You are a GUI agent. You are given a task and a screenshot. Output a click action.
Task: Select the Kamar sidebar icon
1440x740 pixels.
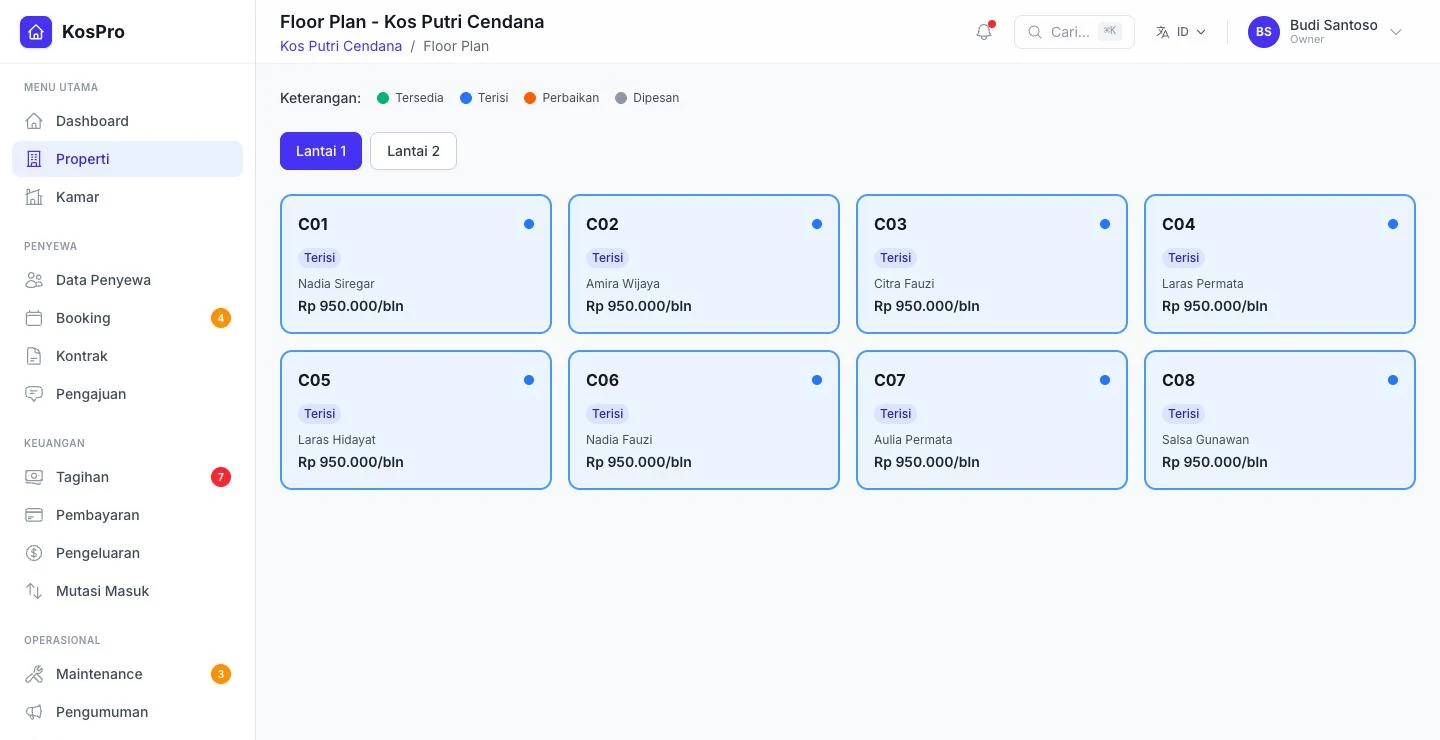(34, 197)
